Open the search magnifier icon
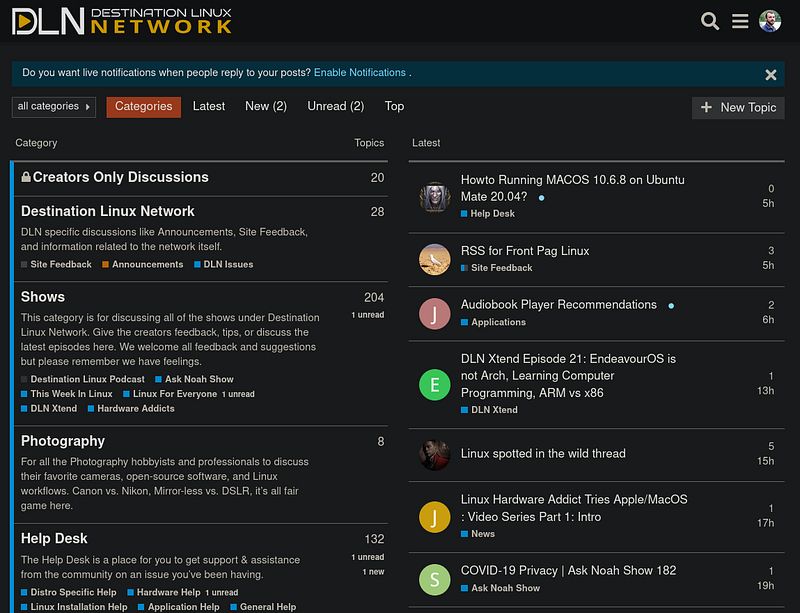The width and height of the screenshot is (800, 613). (710, 21)
